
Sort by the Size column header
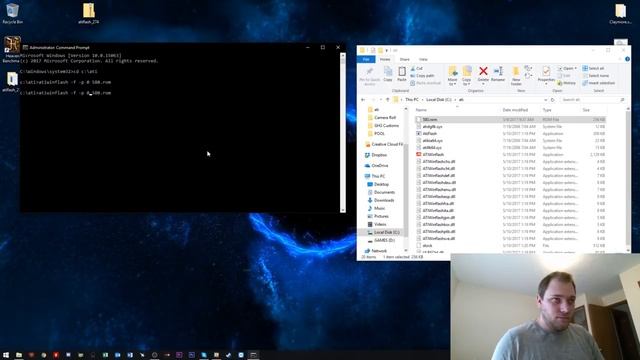586,110
